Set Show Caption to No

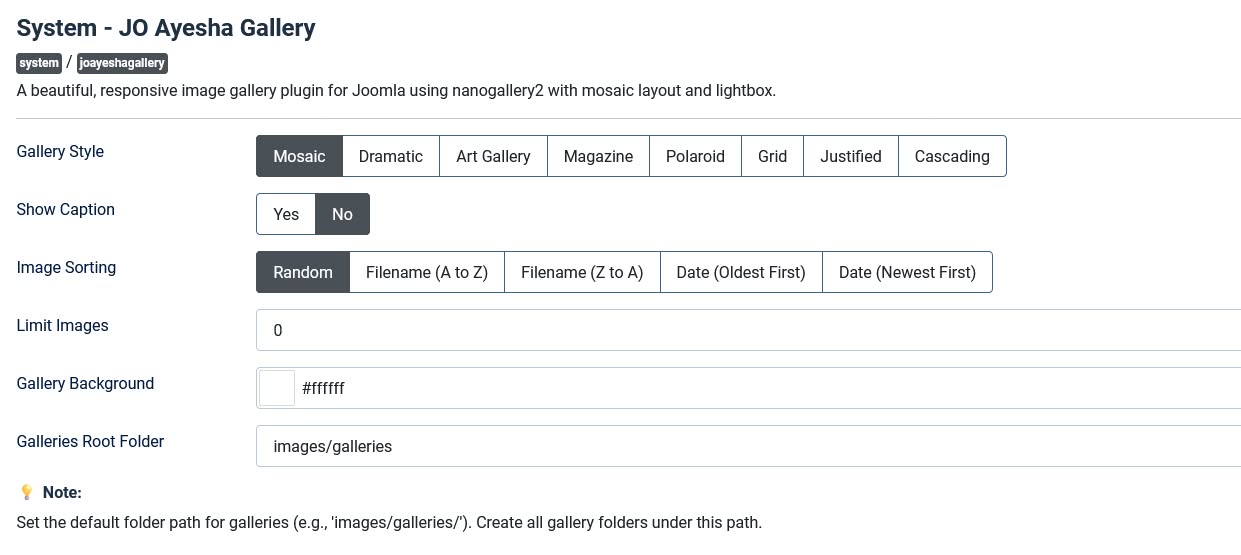click(342, 214)
